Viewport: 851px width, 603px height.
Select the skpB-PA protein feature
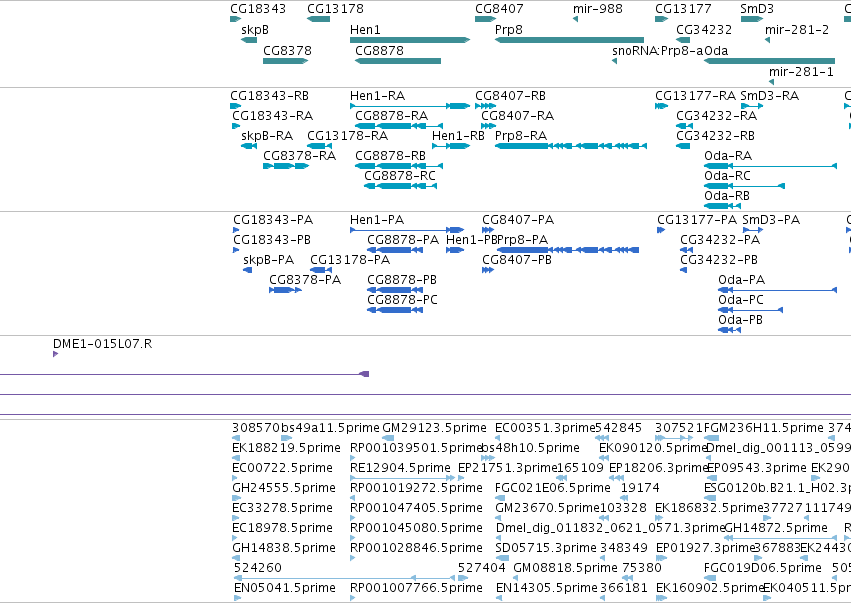(x=247, y=270)
